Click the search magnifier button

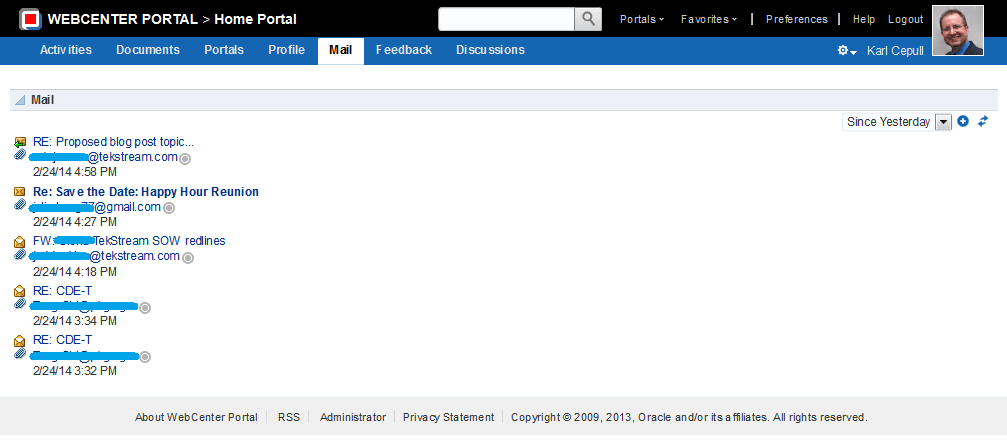point(588,19)
